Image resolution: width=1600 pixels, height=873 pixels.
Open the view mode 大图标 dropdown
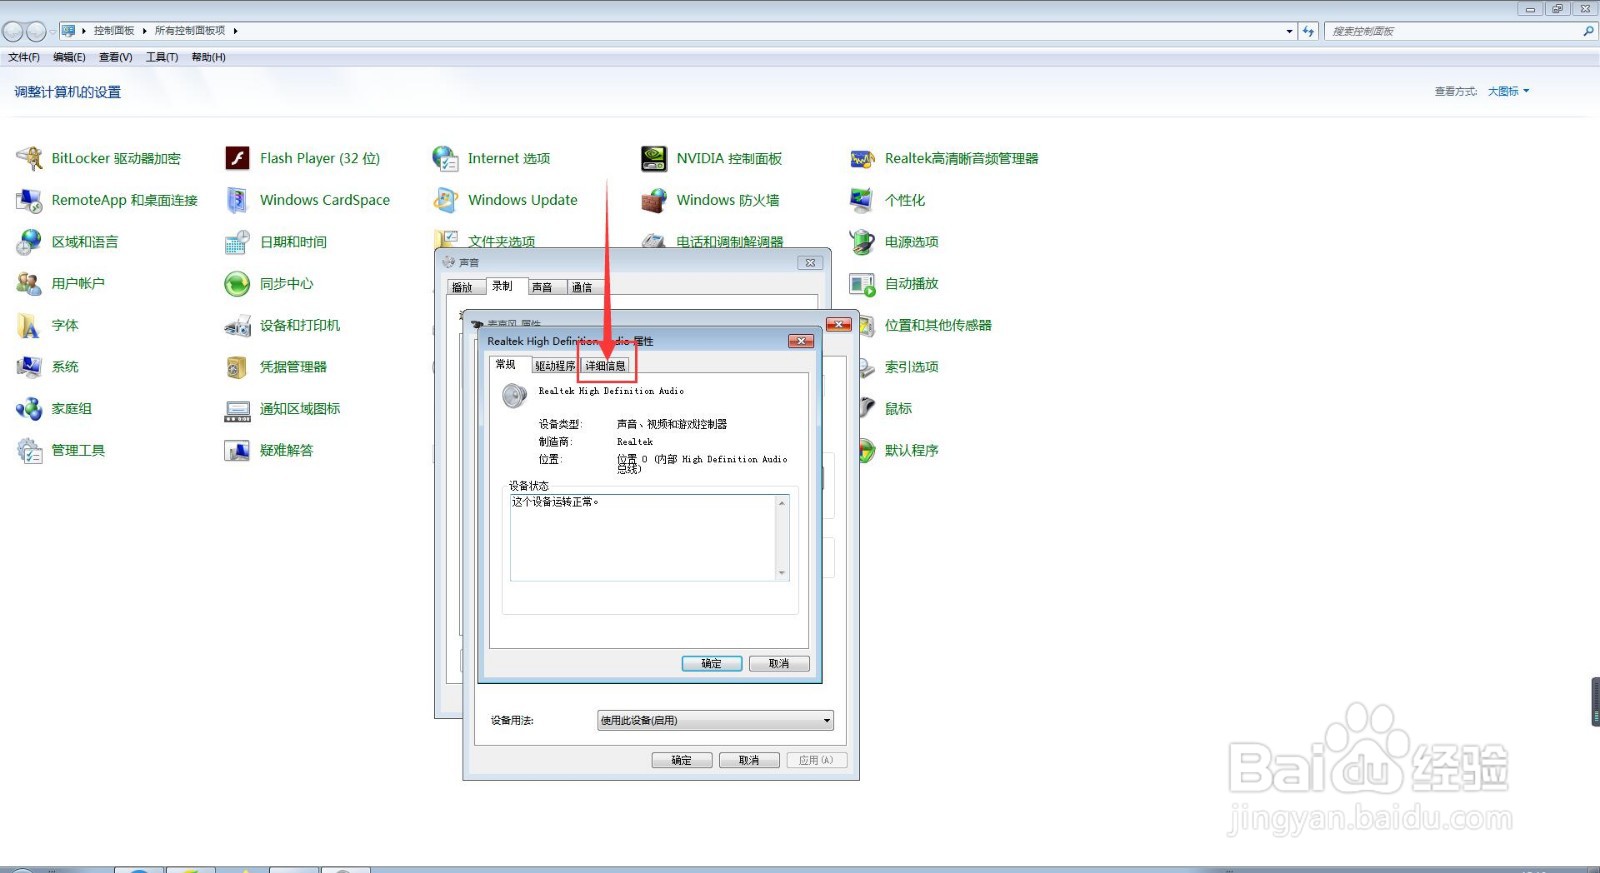click(1508, 91)
